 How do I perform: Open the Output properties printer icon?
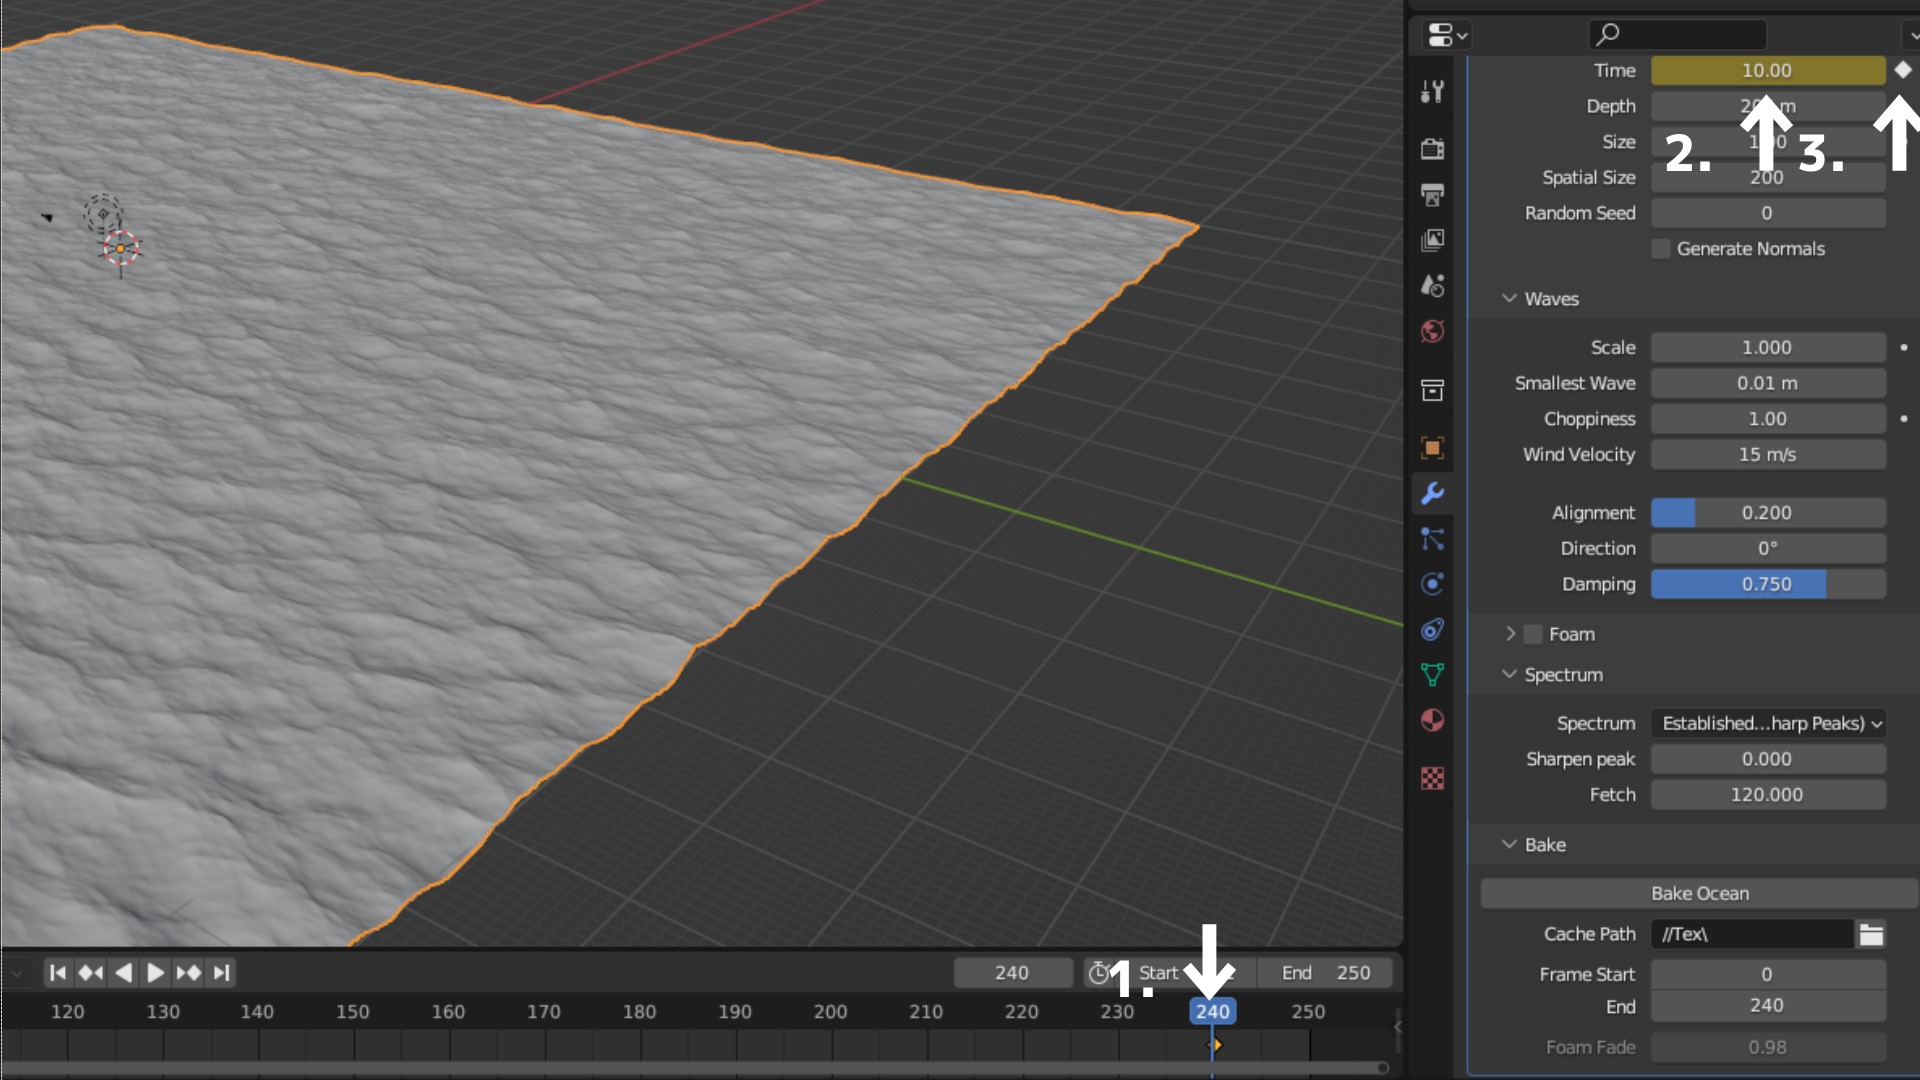(x=1432, y=194)
